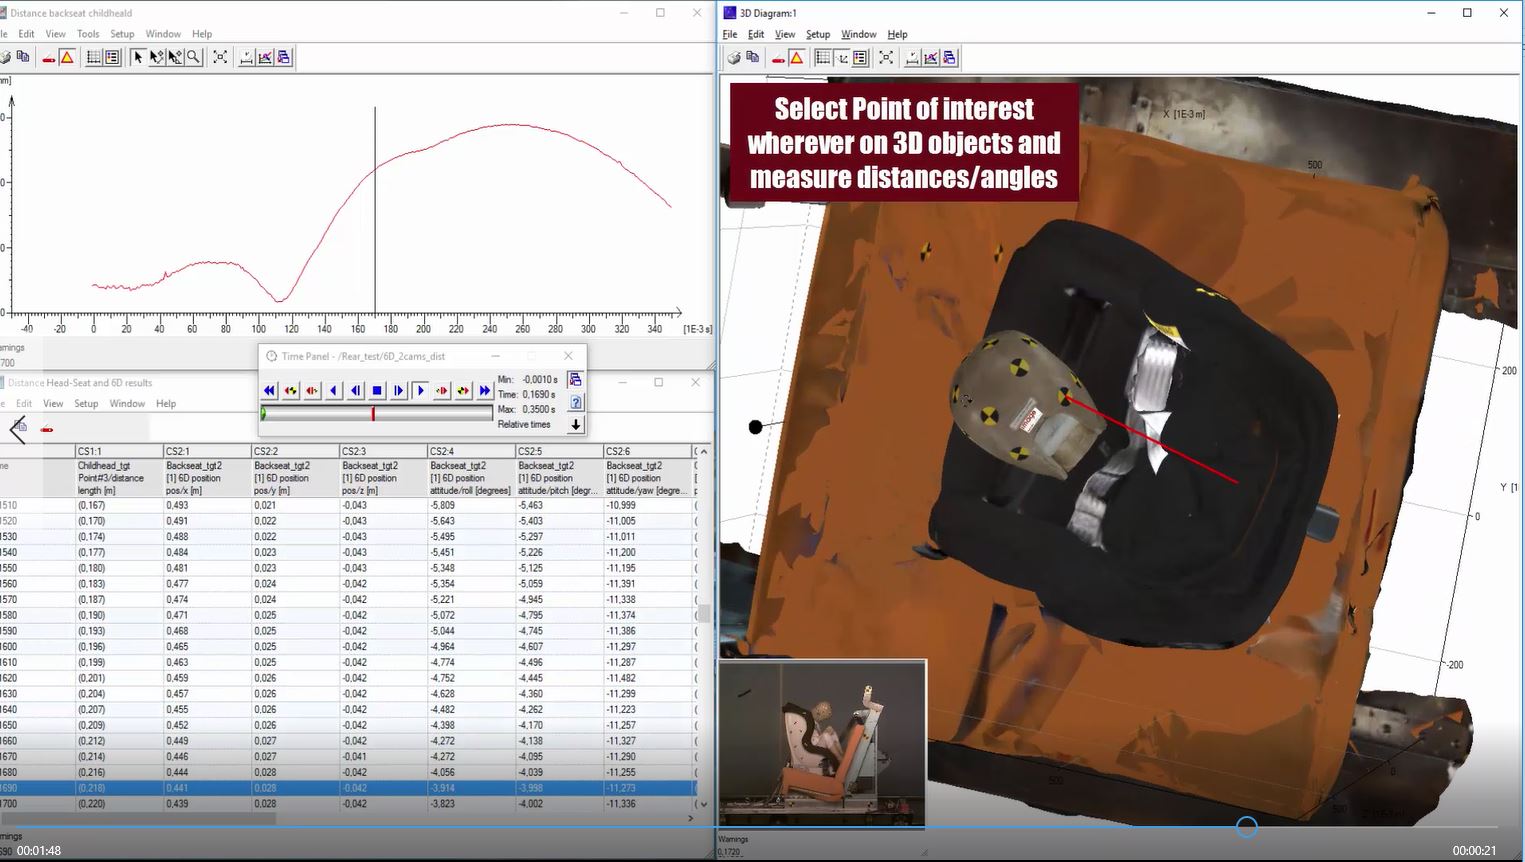This screenshot has width=1525, height=862.
Task: Open the Setup menu in the 3D Diagram window
Action: [818, 34]
